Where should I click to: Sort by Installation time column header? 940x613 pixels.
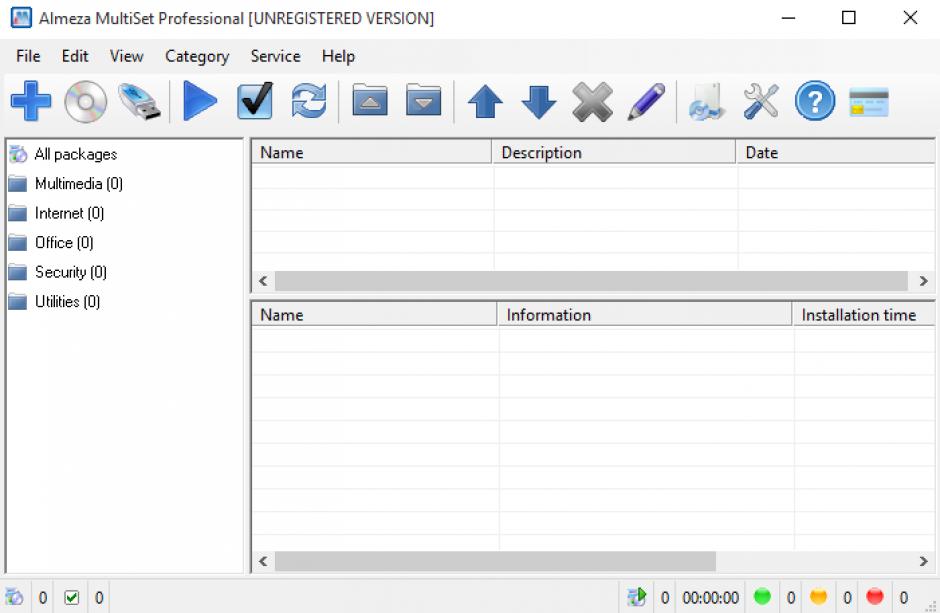(x=863, y=315)
